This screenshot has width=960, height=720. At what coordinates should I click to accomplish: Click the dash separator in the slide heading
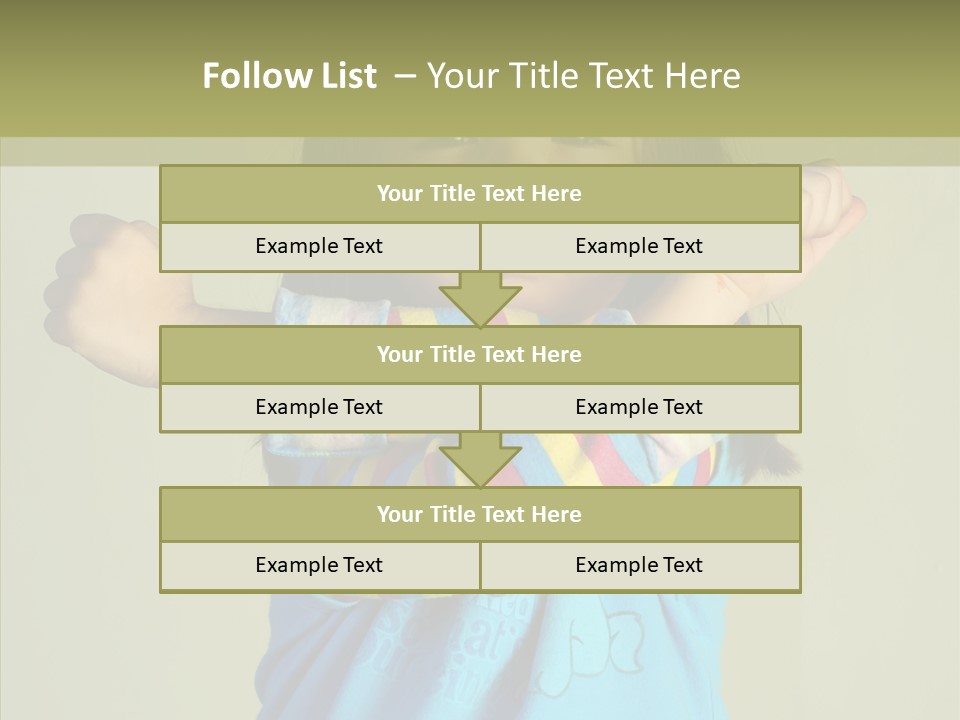click(404, 76)
